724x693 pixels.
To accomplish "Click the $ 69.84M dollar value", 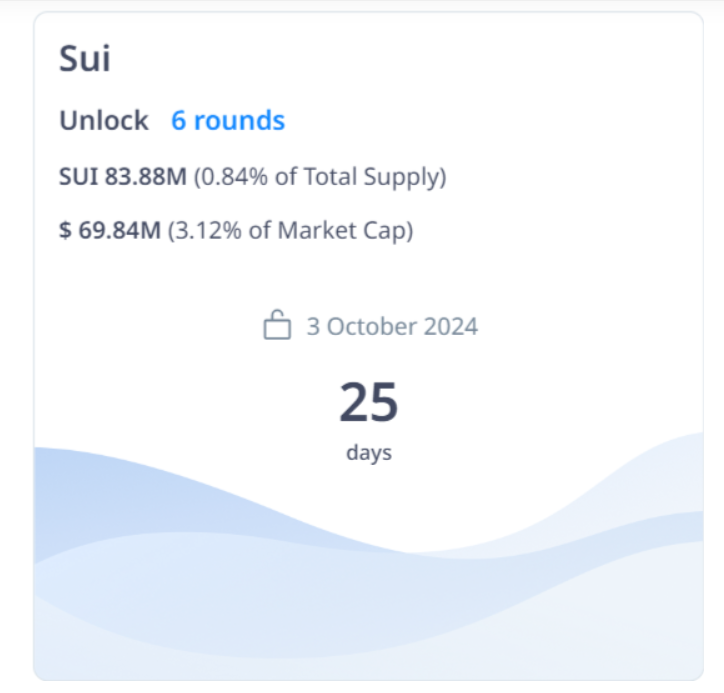I will point(110,230).
